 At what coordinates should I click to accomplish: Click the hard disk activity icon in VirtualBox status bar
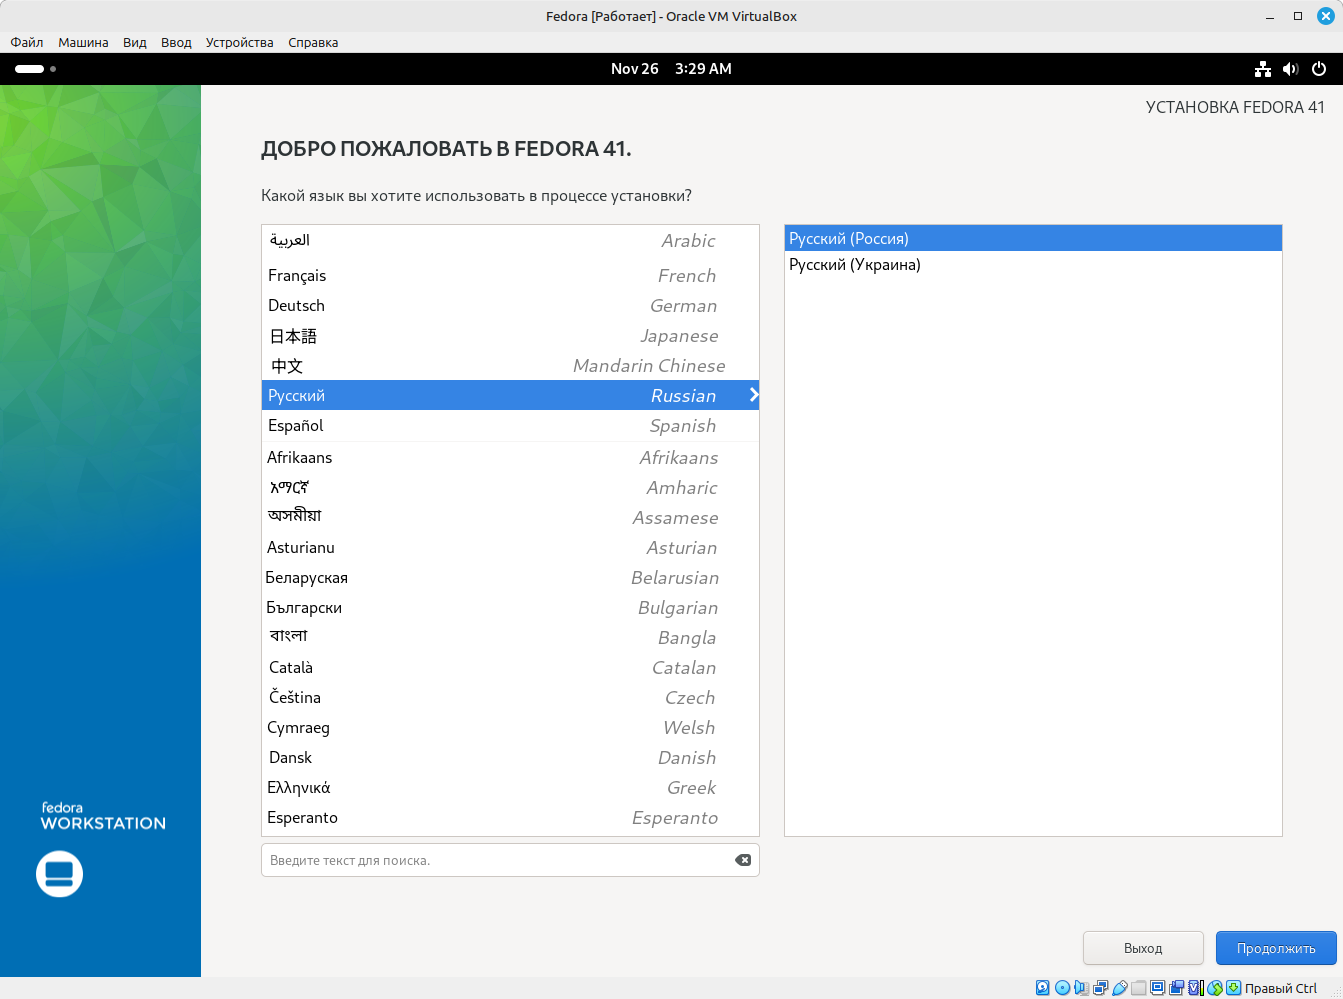tap(1042, 988)
